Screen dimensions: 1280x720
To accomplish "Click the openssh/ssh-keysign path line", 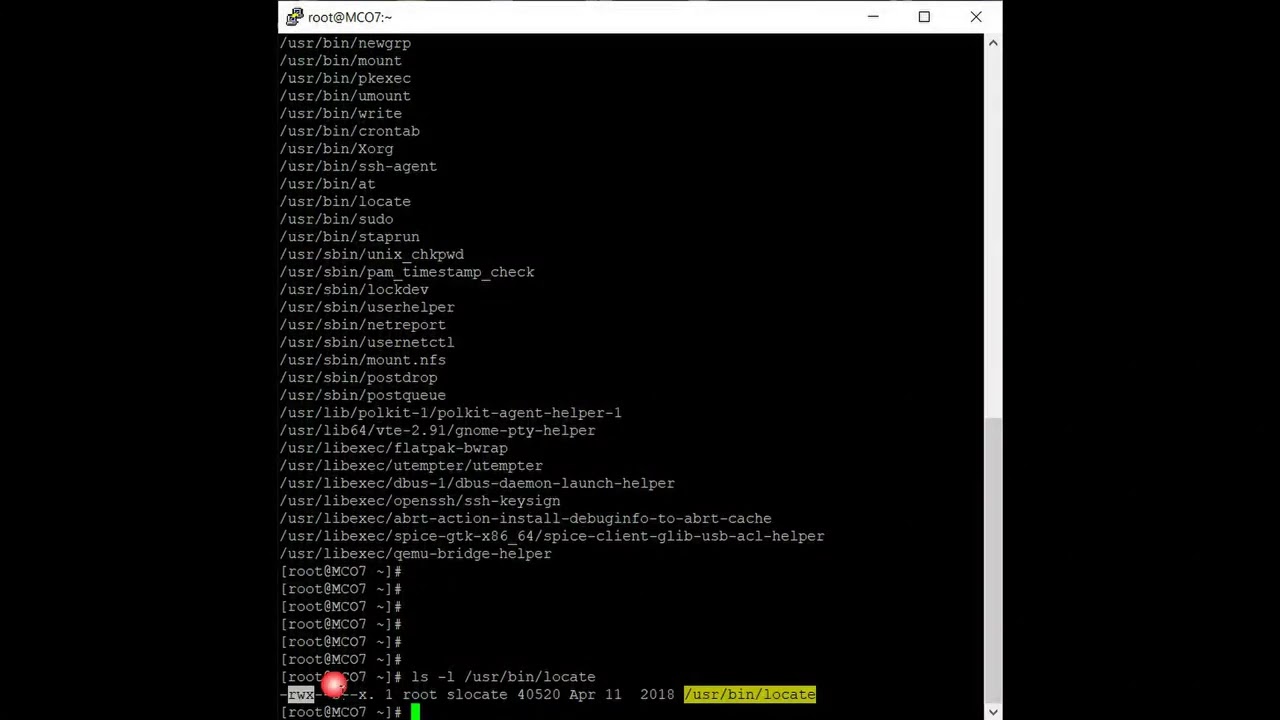I will click(x=420, y=501).
